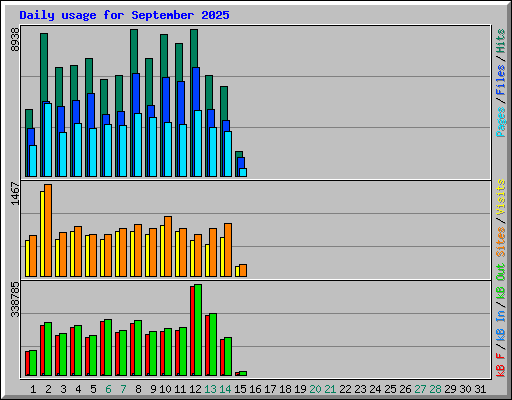Image resolution: width=512 pixels, height=400 pixels.
Task: Select day 22 on the axis
Action: pos(345,389)
